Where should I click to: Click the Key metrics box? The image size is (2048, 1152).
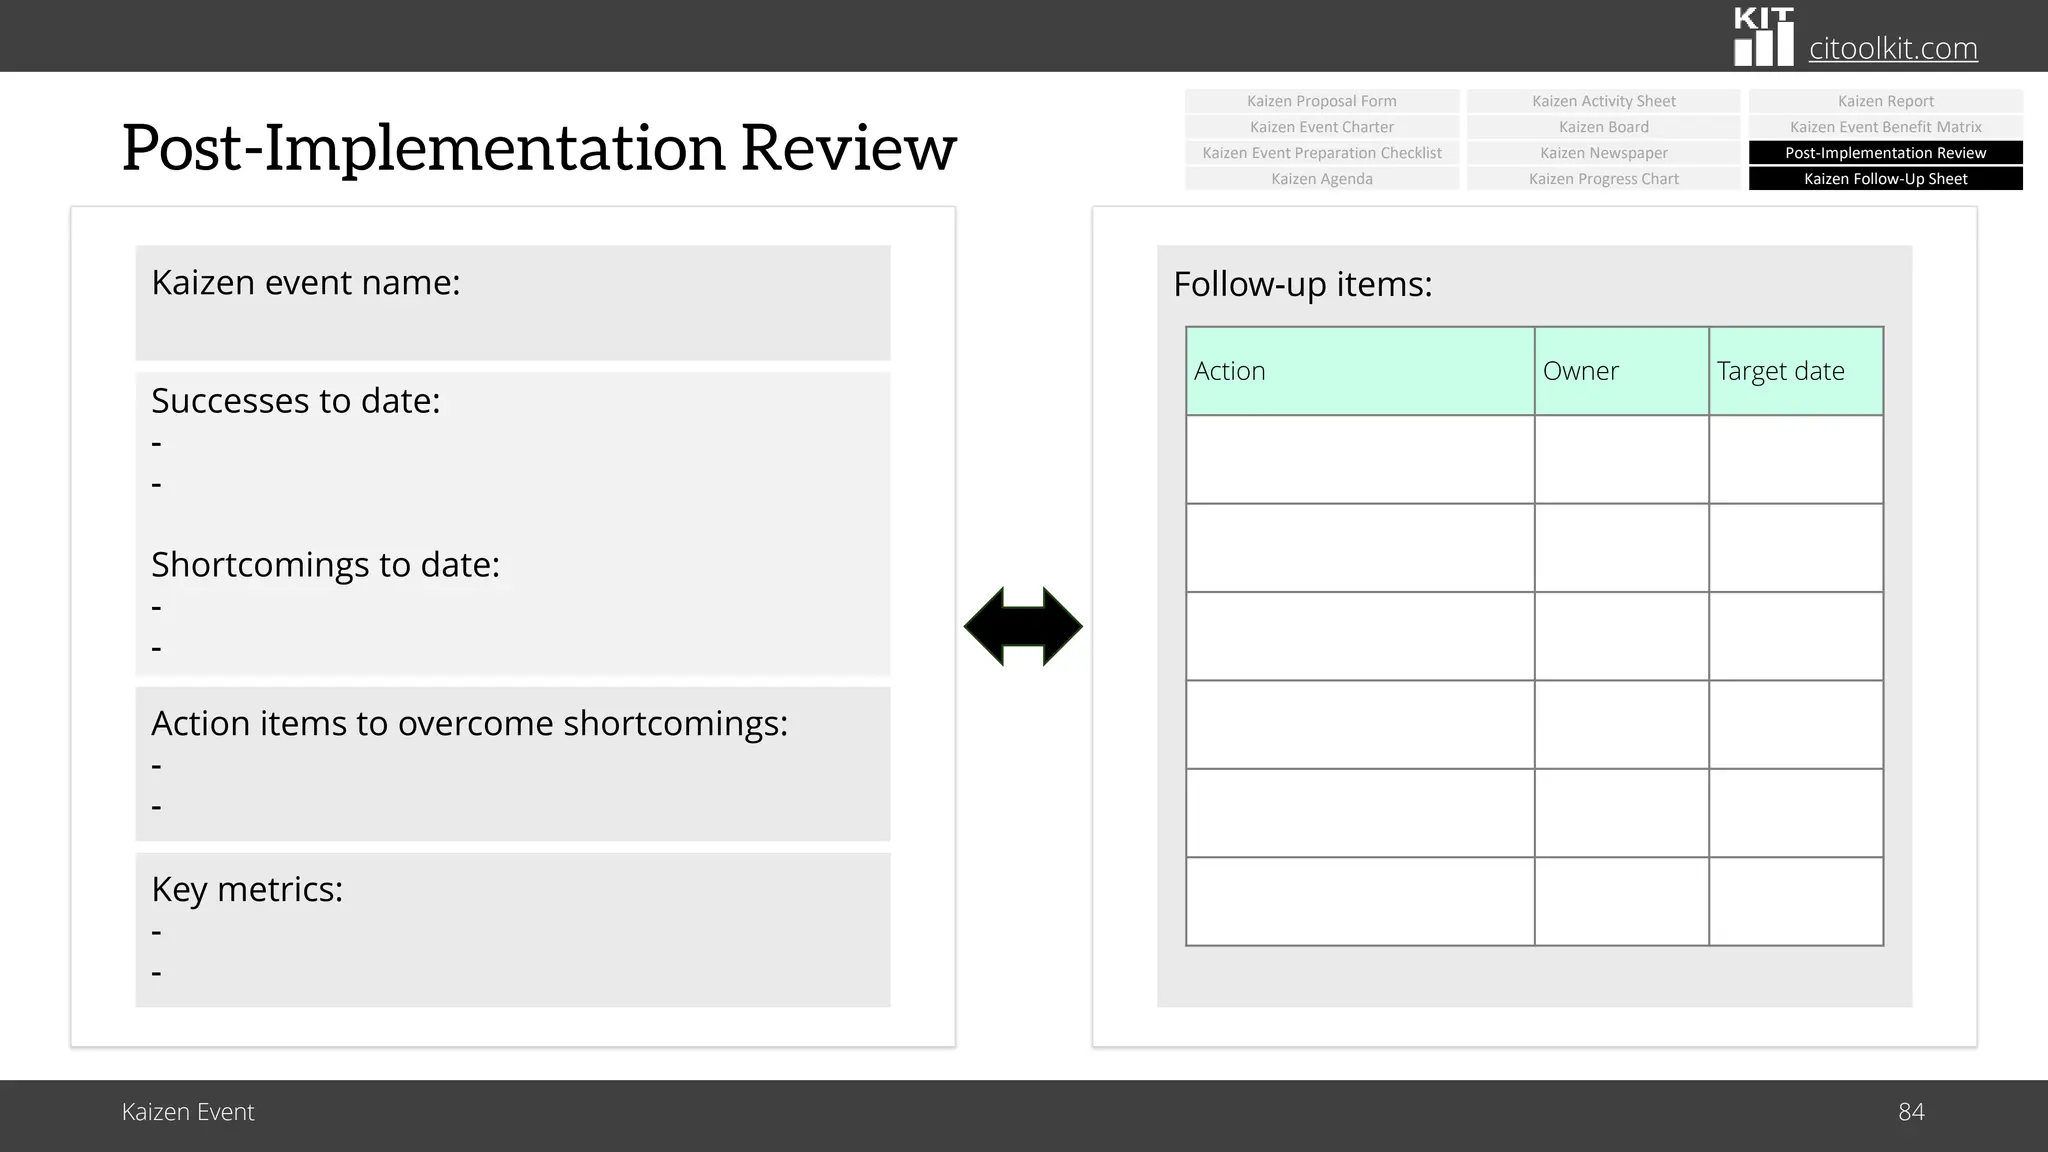pos(513,930)
